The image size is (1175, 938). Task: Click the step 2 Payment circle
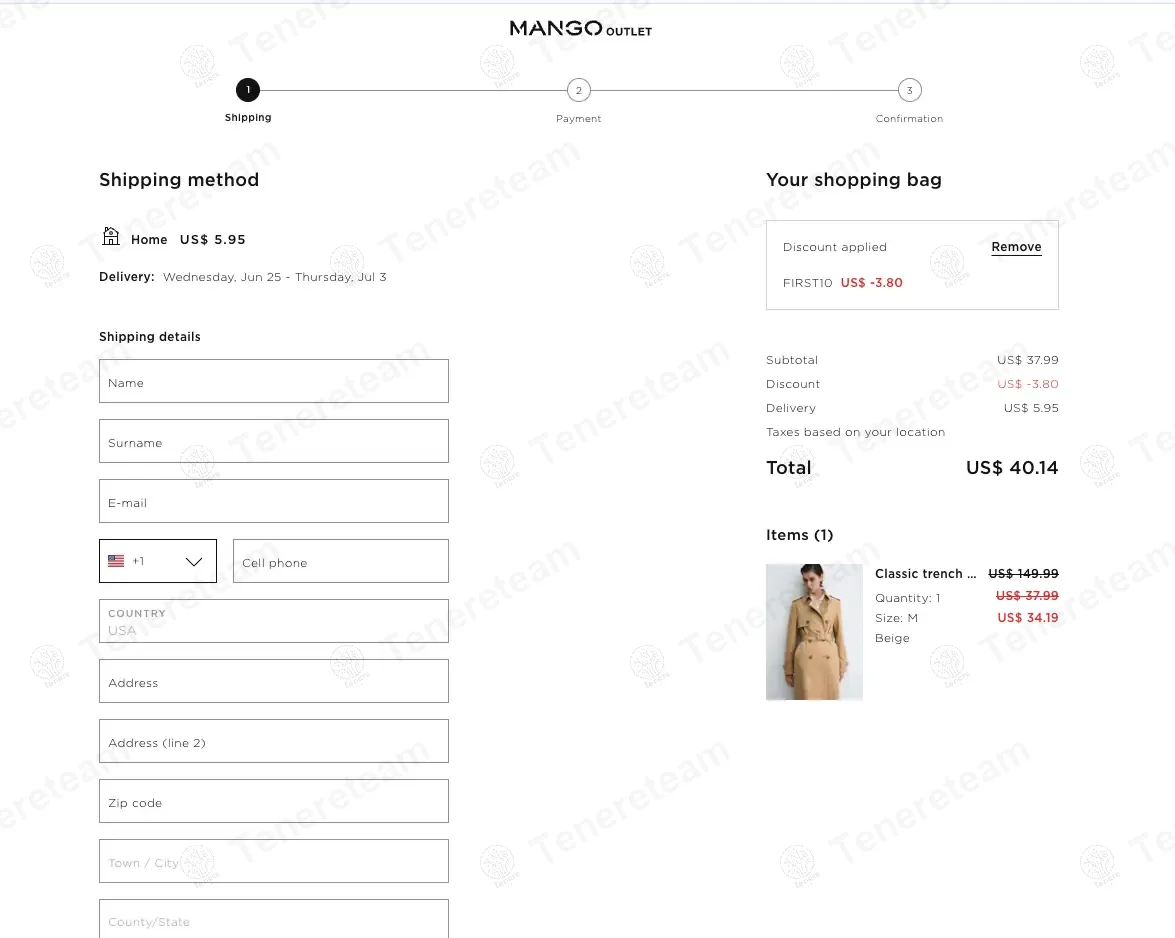tap(579, 91)
